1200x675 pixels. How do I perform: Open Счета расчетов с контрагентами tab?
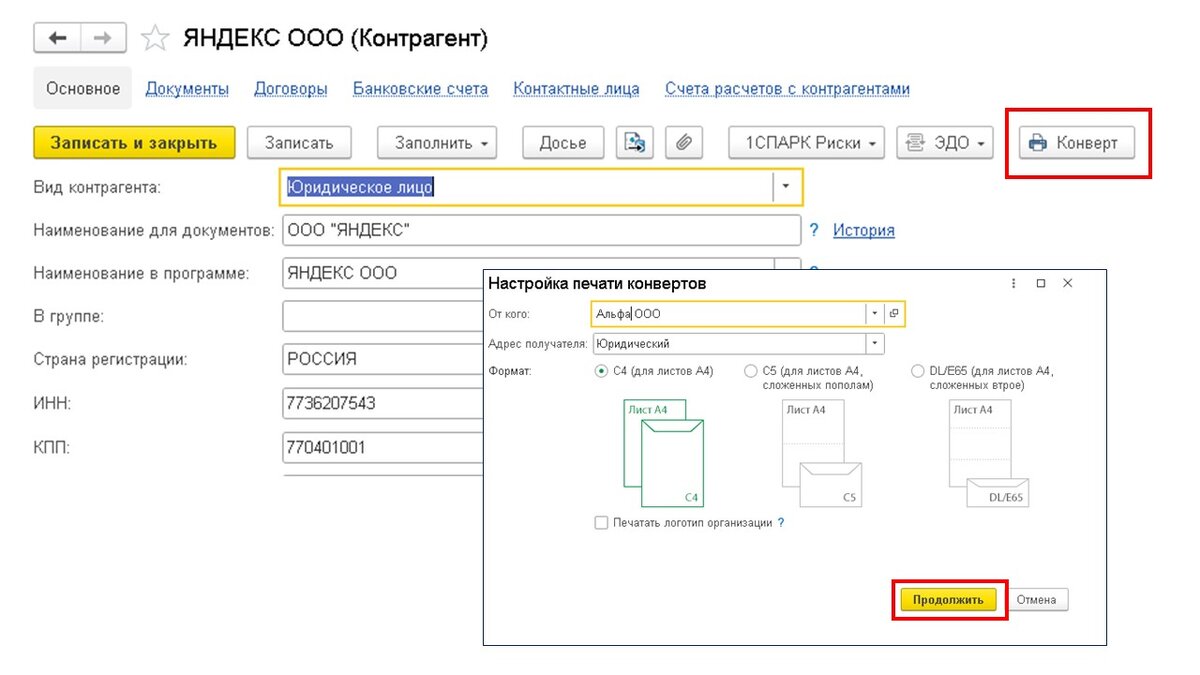tap(788, 88)
